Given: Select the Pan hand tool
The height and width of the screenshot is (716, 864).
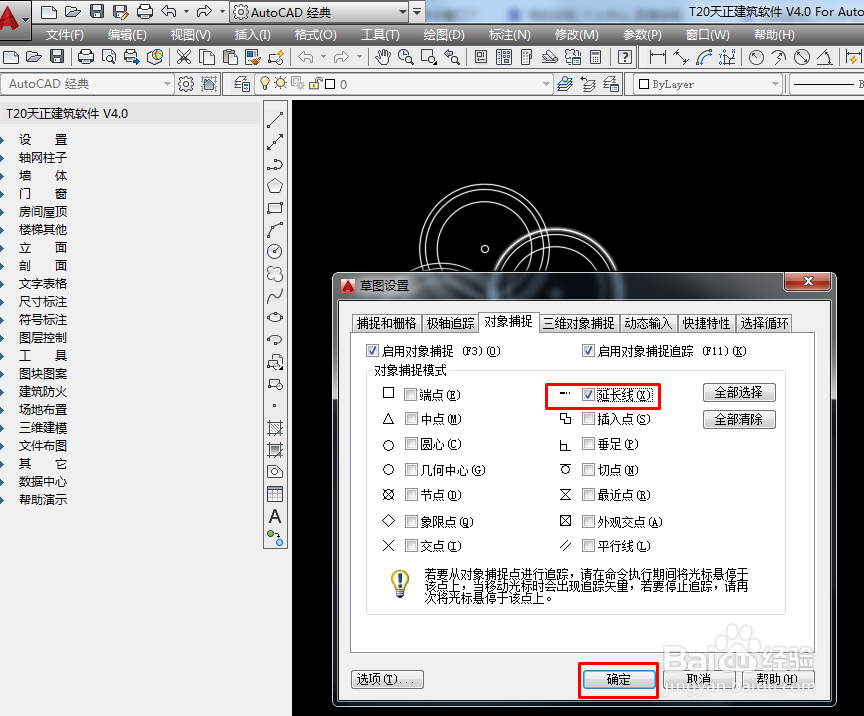Looking at the screenshot, I should coord(382,56).
